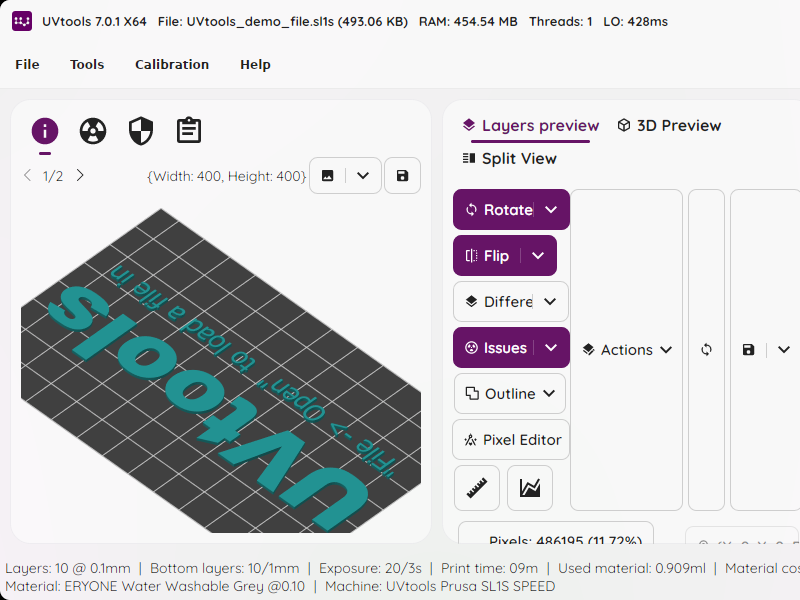Select the Split View option
Image resolution: width=800 pixels, height=600 pixels.
tap(509, 159)
